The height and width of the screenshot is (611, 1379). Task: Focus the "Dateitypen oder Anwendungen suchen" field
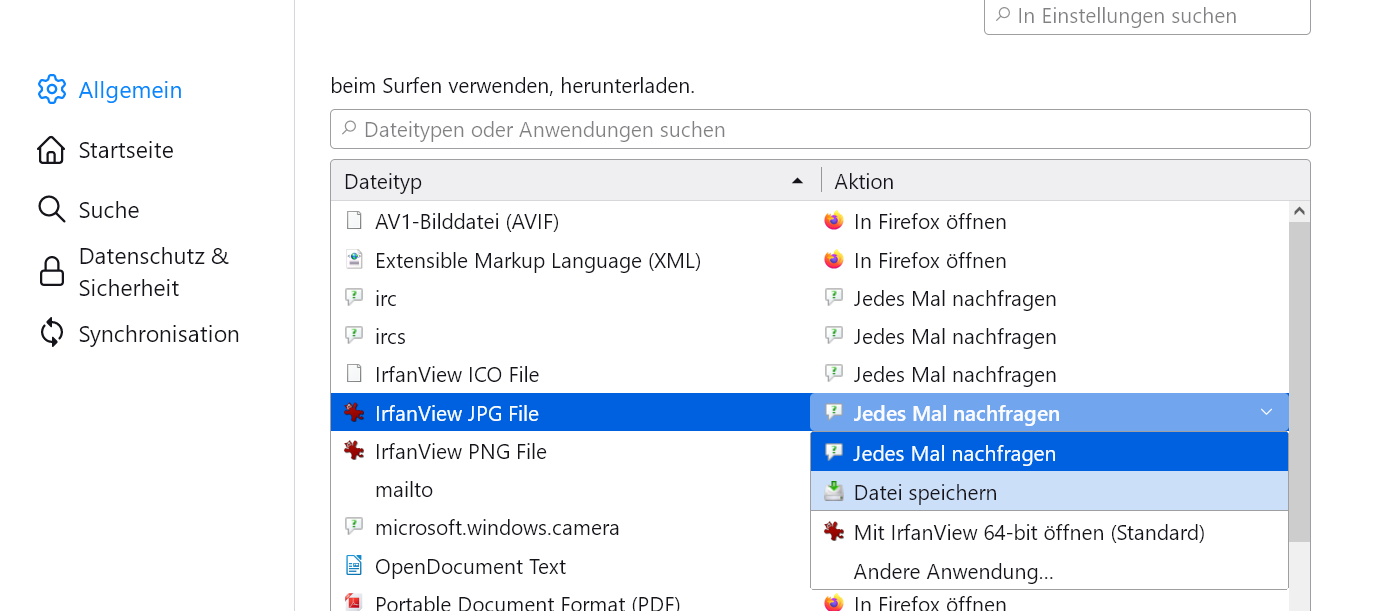tap(820, 129)
